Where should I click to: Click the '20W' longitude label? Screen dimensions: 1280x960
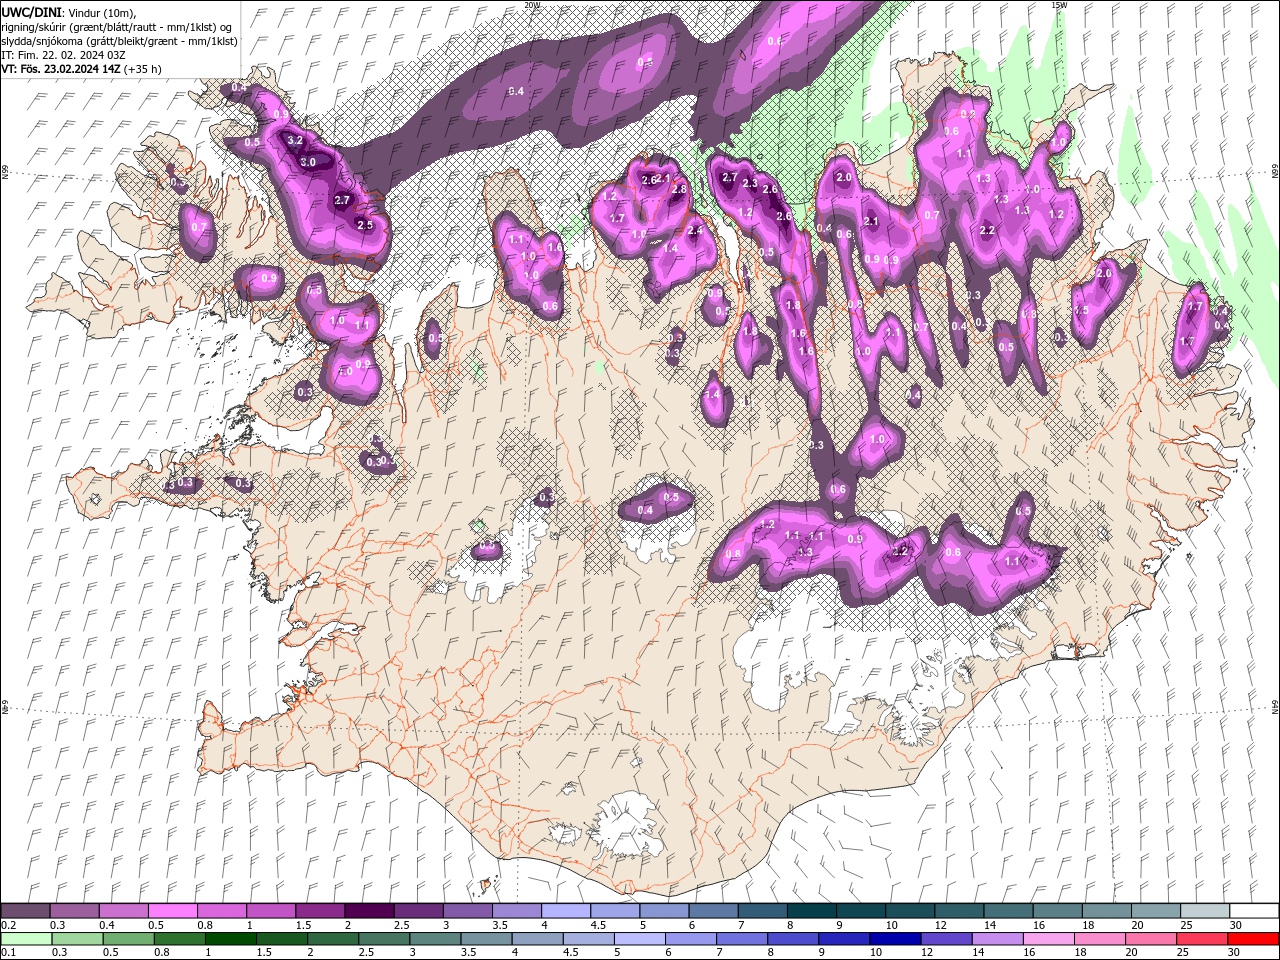[531, 5]
